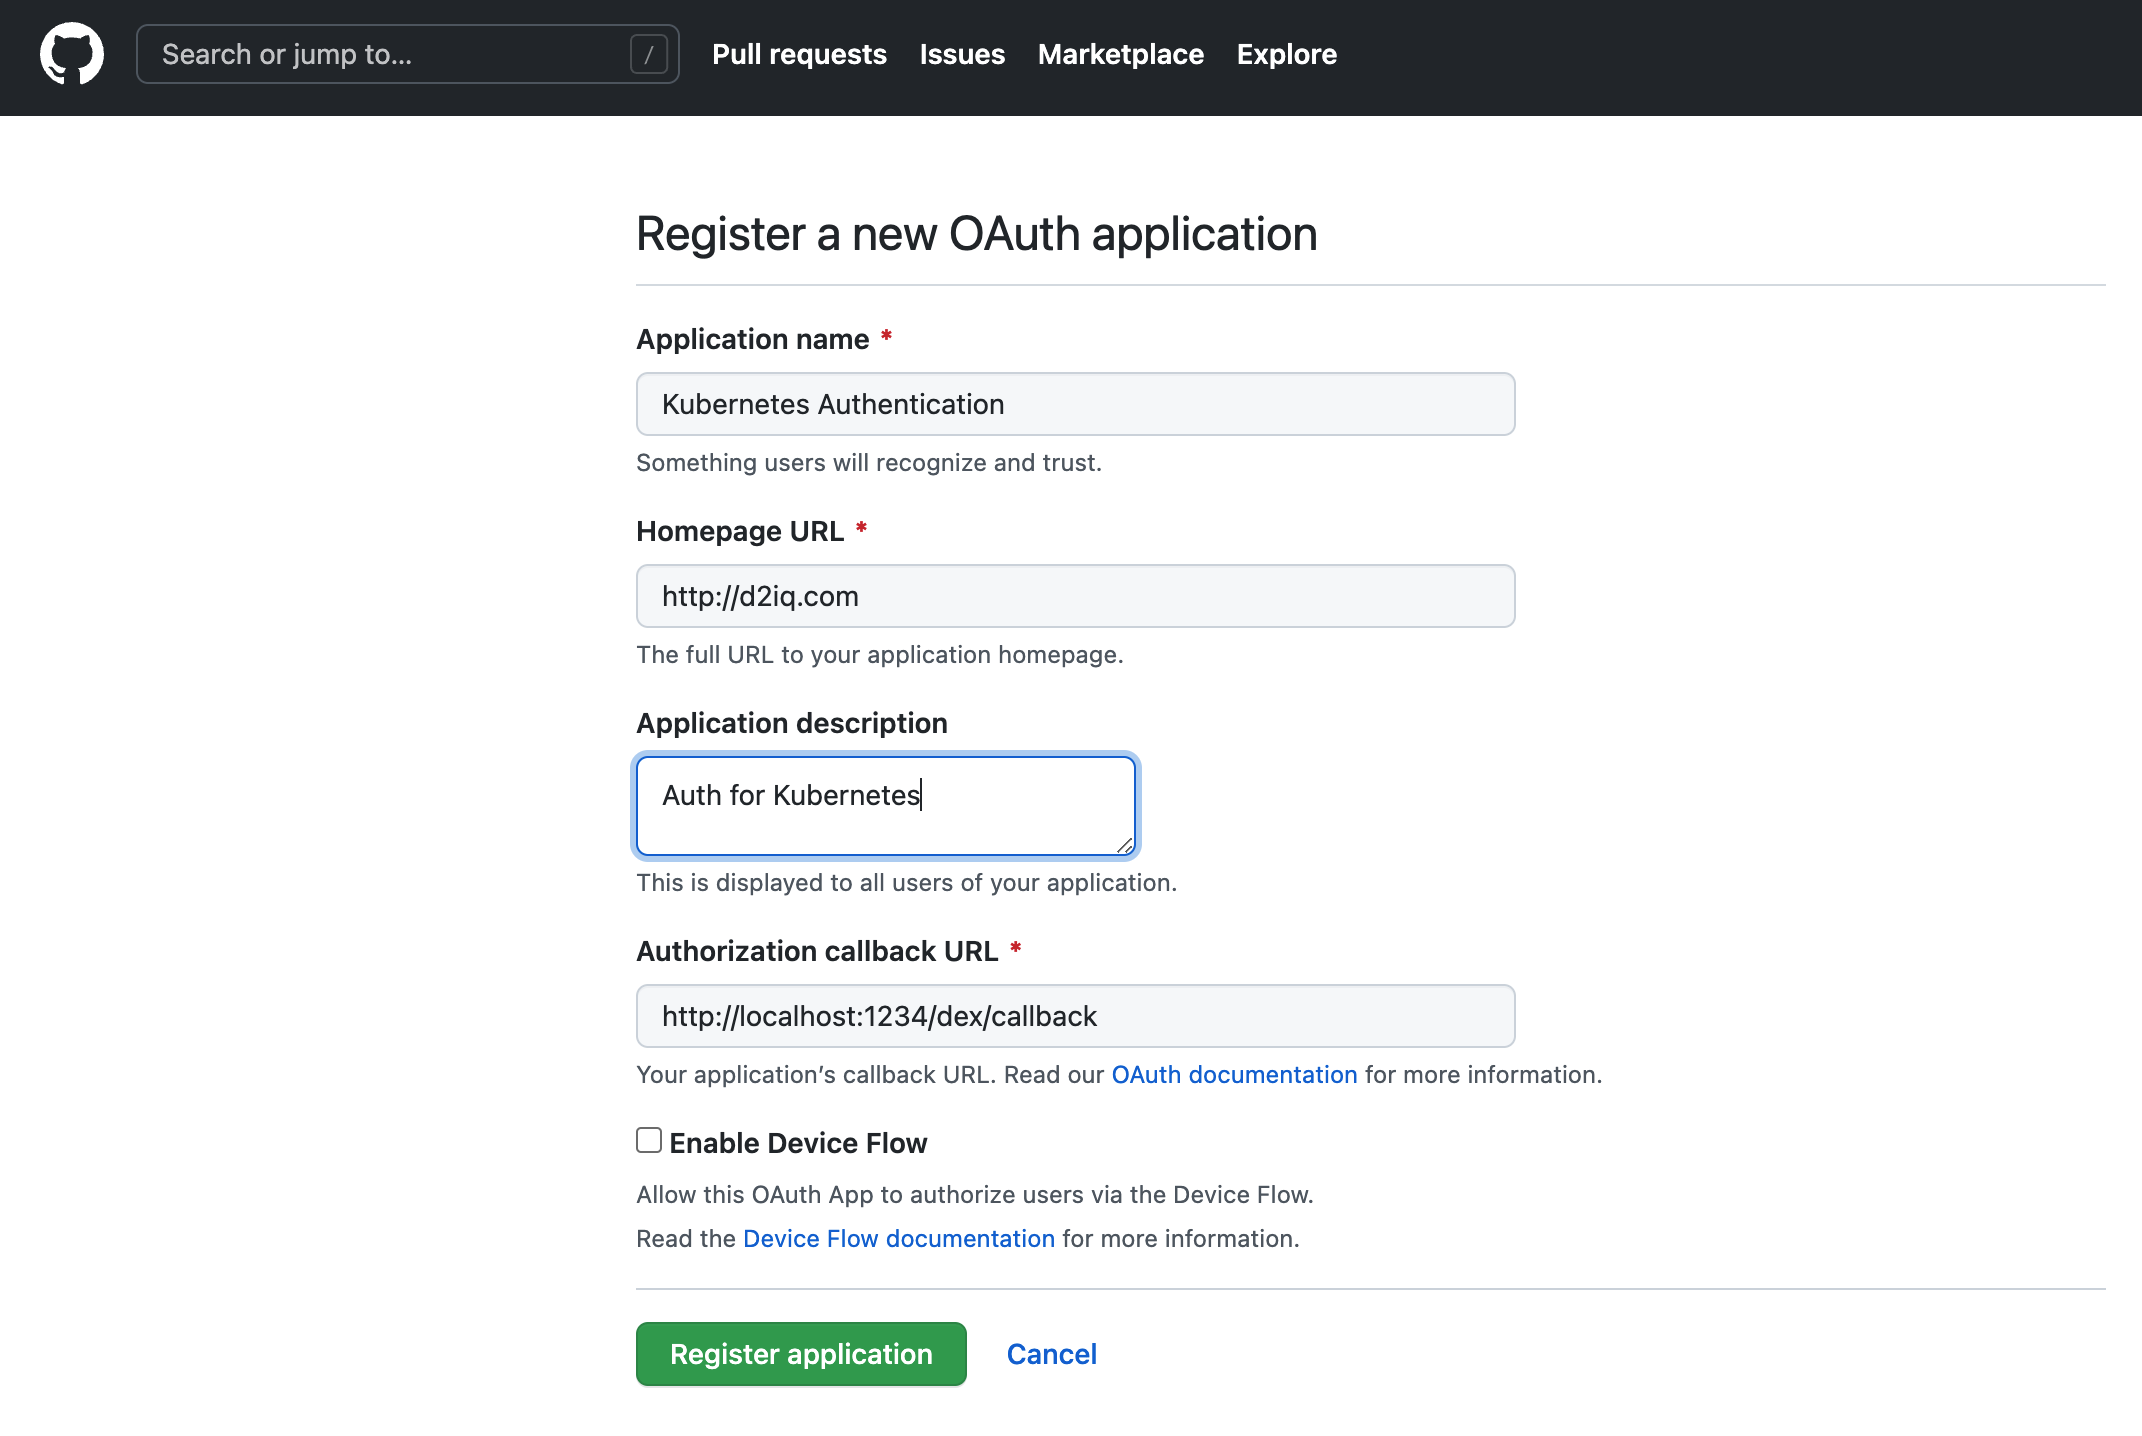Screen dimensions: 2142x1436
Task: Click the Explore navigation icon
Action: pos(1286,53)
